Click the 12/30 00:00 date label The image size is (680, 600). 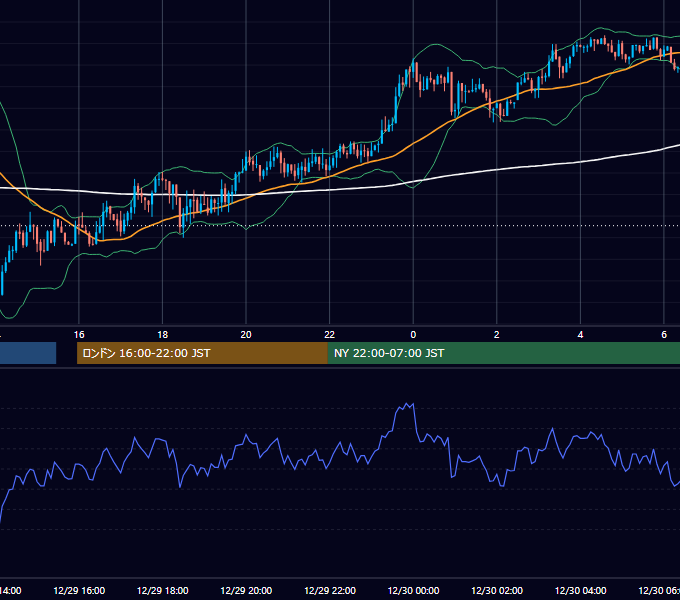pos(413,590)
